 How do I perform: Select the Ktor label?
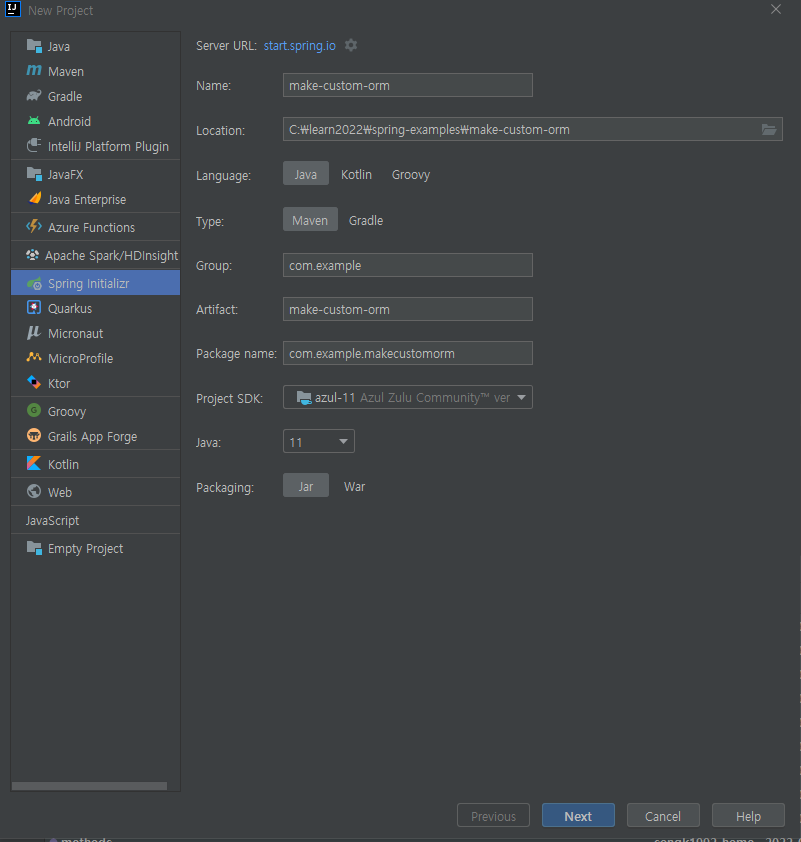pyautogui.click(x=59, y=383)
